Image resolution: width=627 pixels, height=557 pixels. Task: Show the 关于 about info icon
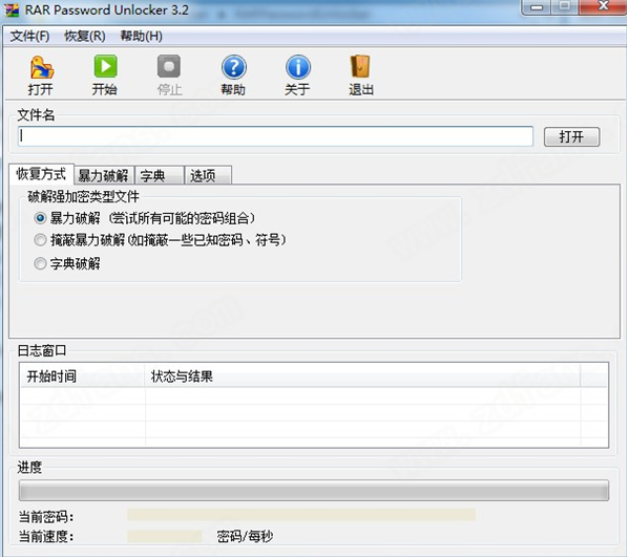coord(298,67)
